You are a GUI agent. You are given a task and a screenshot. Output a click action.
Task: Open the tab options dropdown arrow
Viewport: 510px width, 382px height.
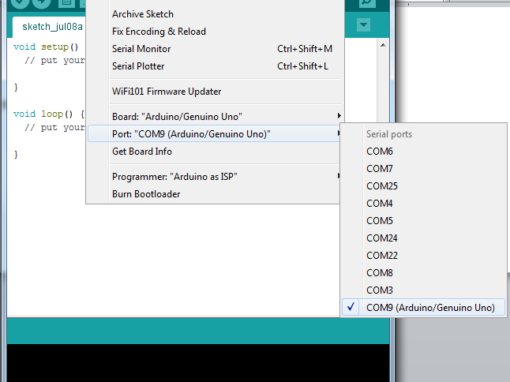363,25
